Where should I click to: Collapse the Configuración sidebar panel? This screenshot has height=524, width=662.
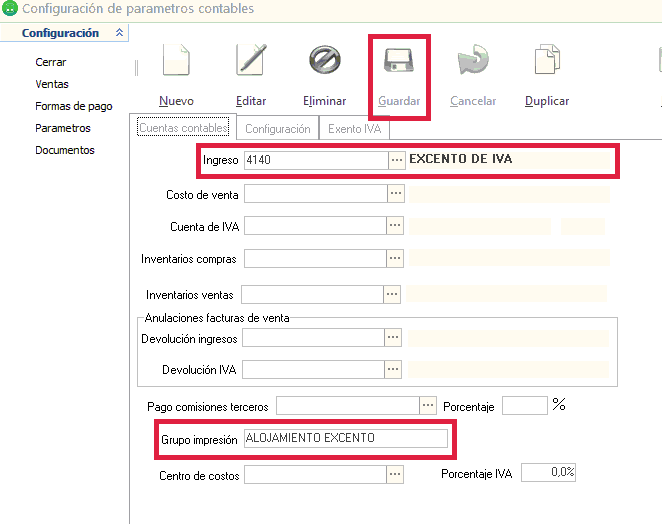point(120,33)
